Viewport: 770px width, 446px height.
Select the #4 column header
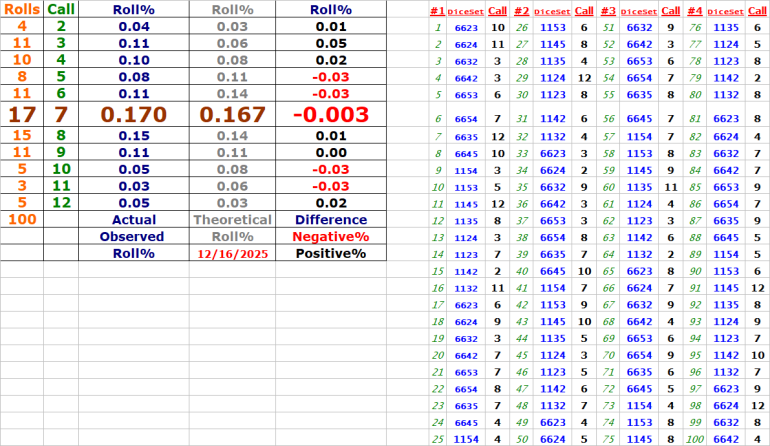pyautogui.click(x=694, y=10)
